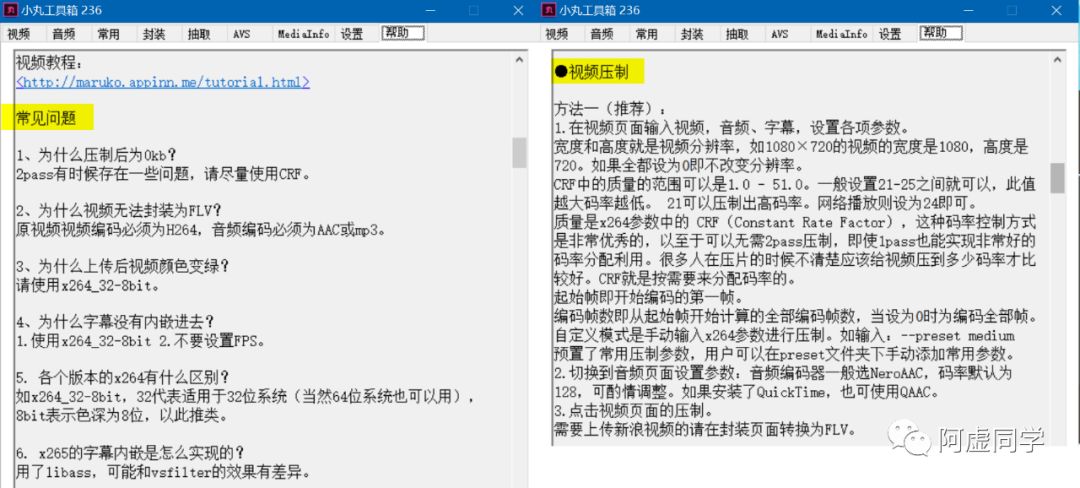Minimize the 视频压制 window
This screenshot has height=488, width=1080.
click(968, 10)
